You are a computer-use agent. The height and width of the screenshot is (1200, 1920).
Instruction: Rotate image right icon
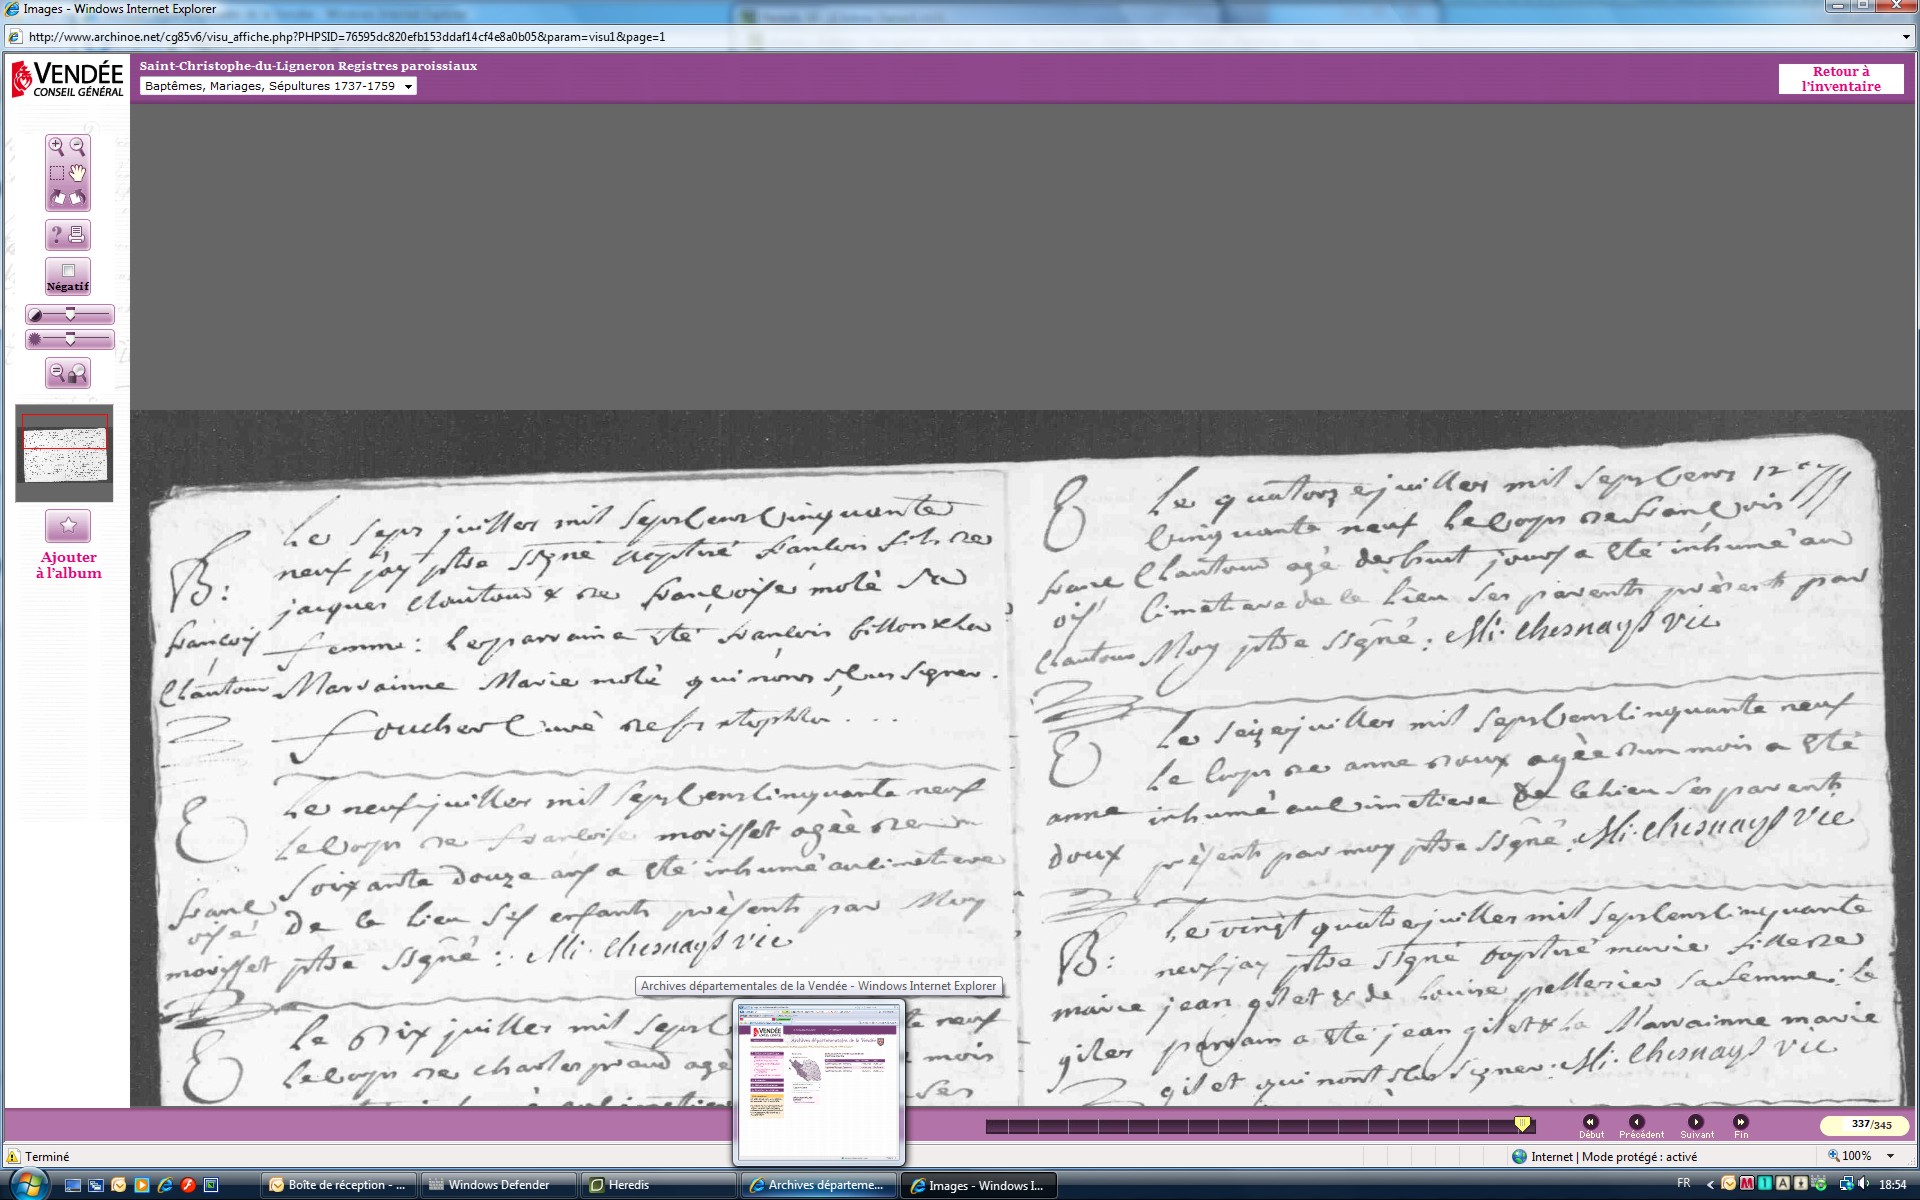point(78,198)
